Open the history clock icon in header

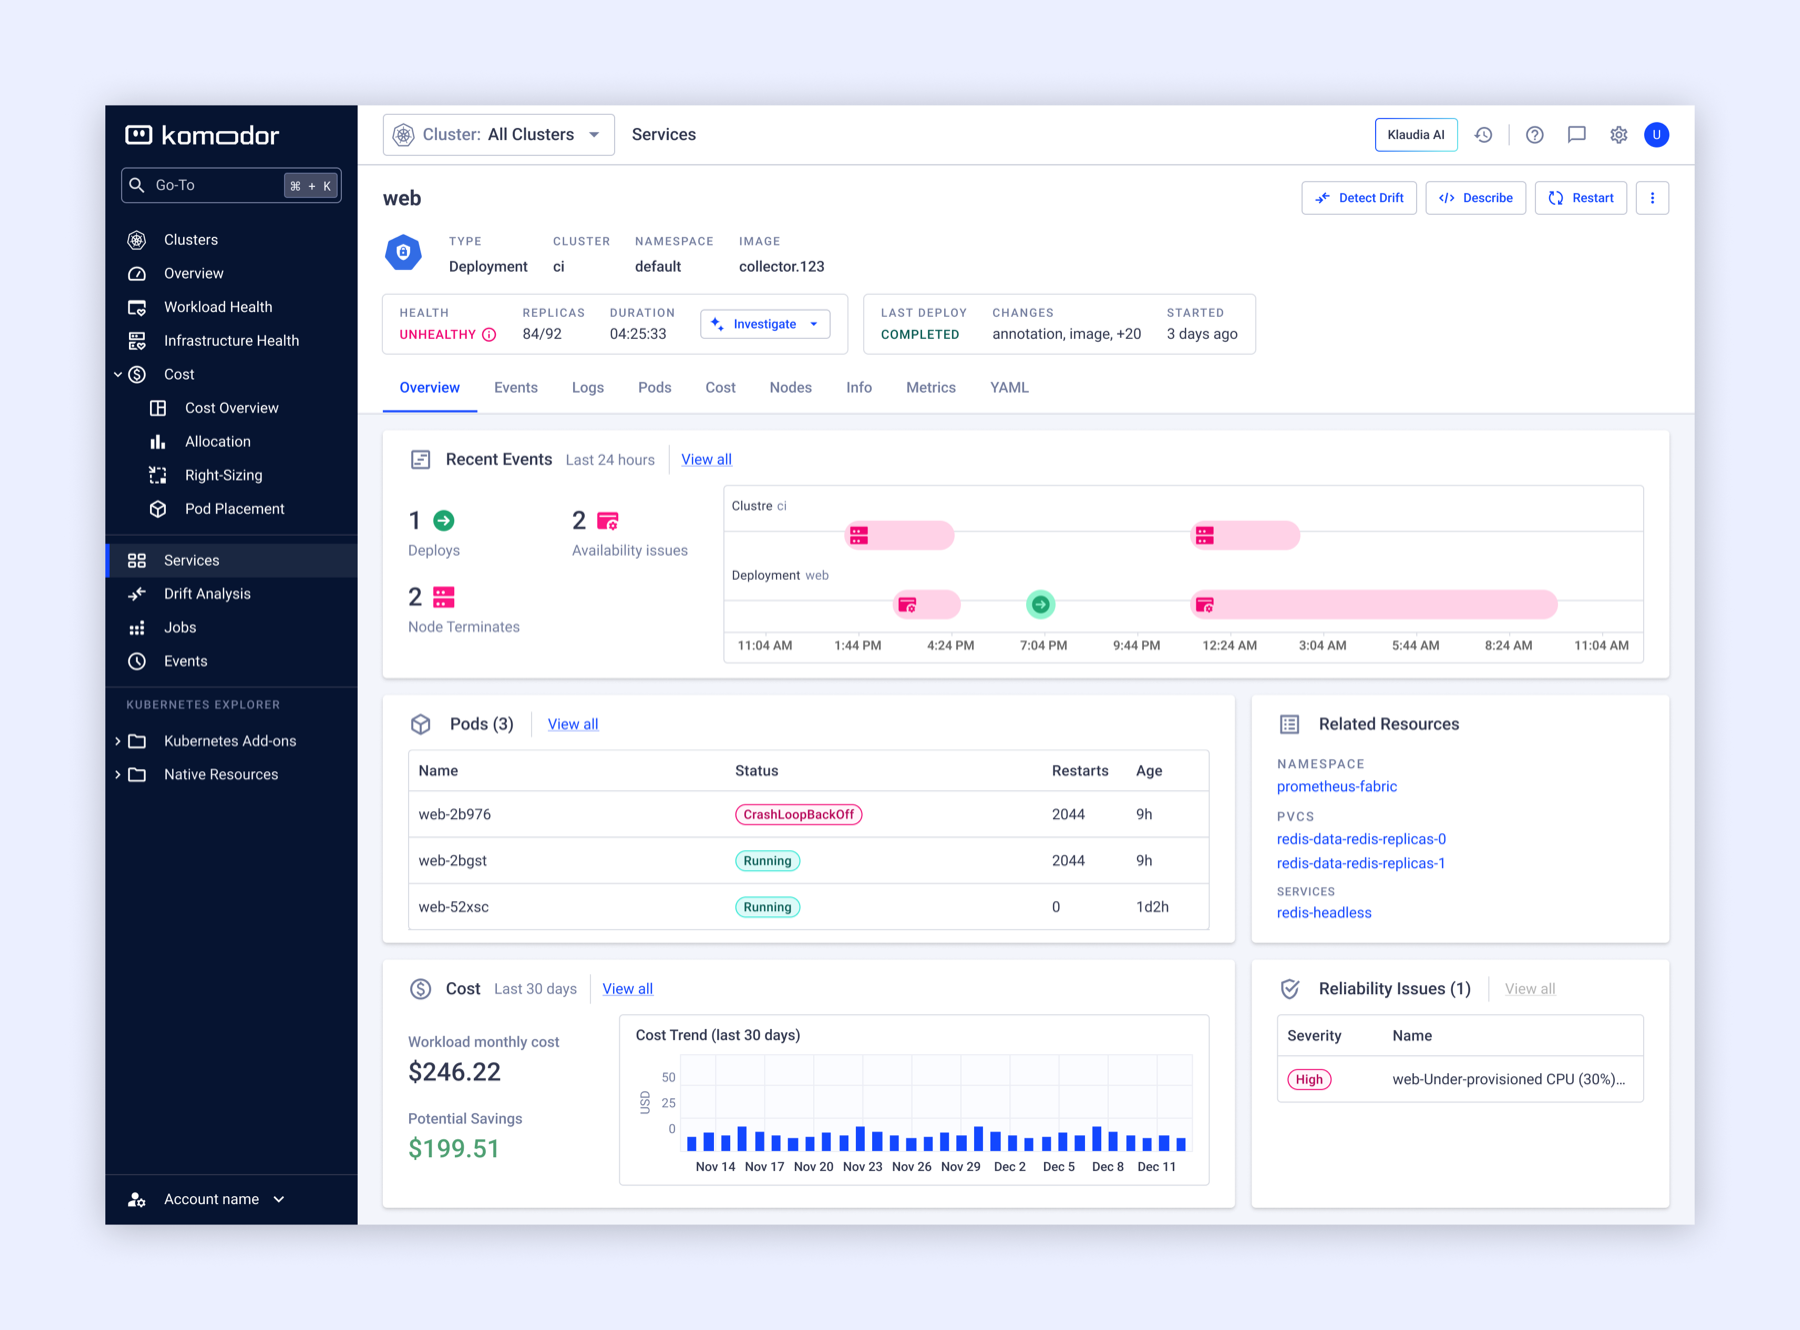point(1484,135)
